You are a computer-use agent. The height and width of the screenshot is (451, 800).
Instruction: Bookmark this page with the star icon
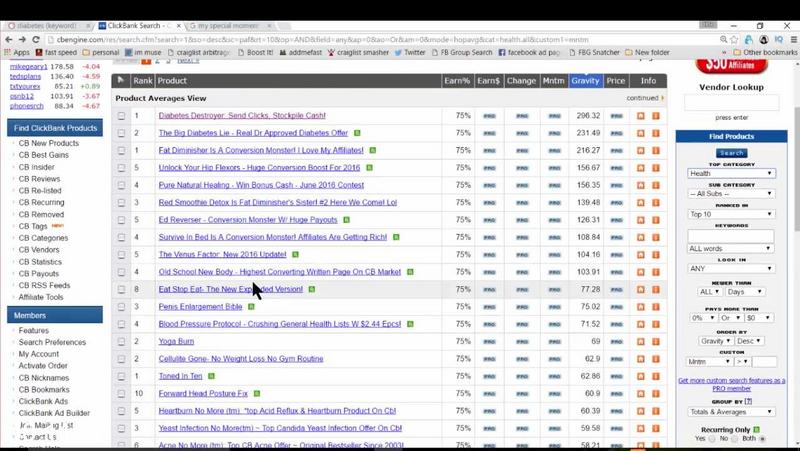[734, 39]
